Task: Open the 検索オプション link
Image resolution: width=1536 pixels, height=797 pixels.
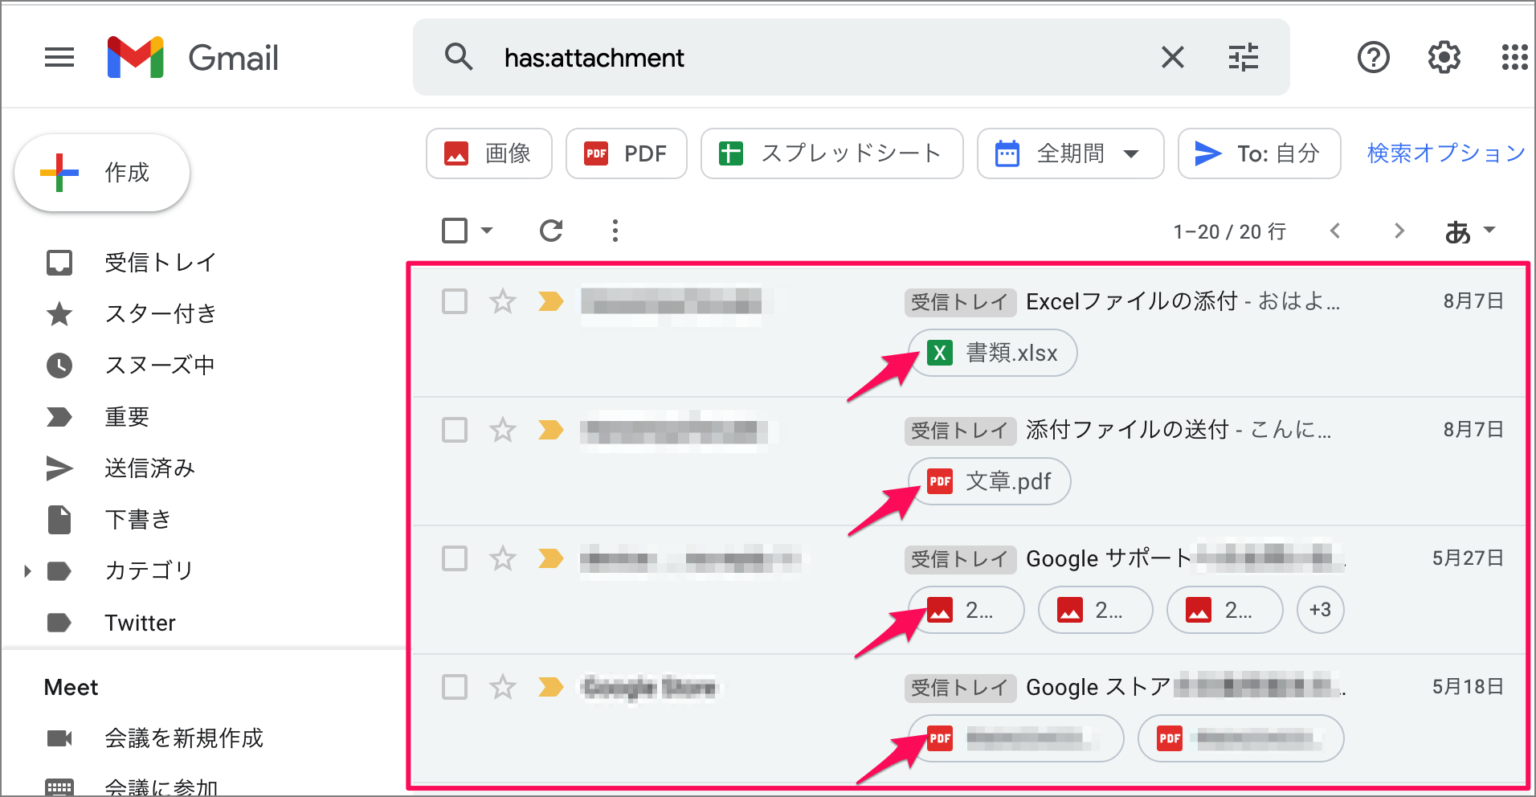Action: click(1445, 154)
